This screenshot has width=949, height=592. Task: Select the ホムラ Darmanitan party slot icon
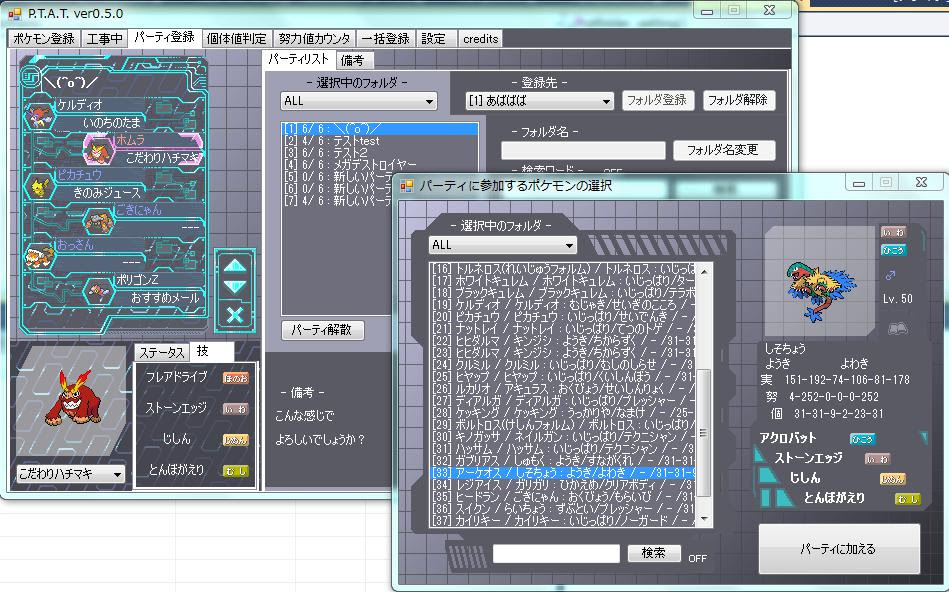98,150
